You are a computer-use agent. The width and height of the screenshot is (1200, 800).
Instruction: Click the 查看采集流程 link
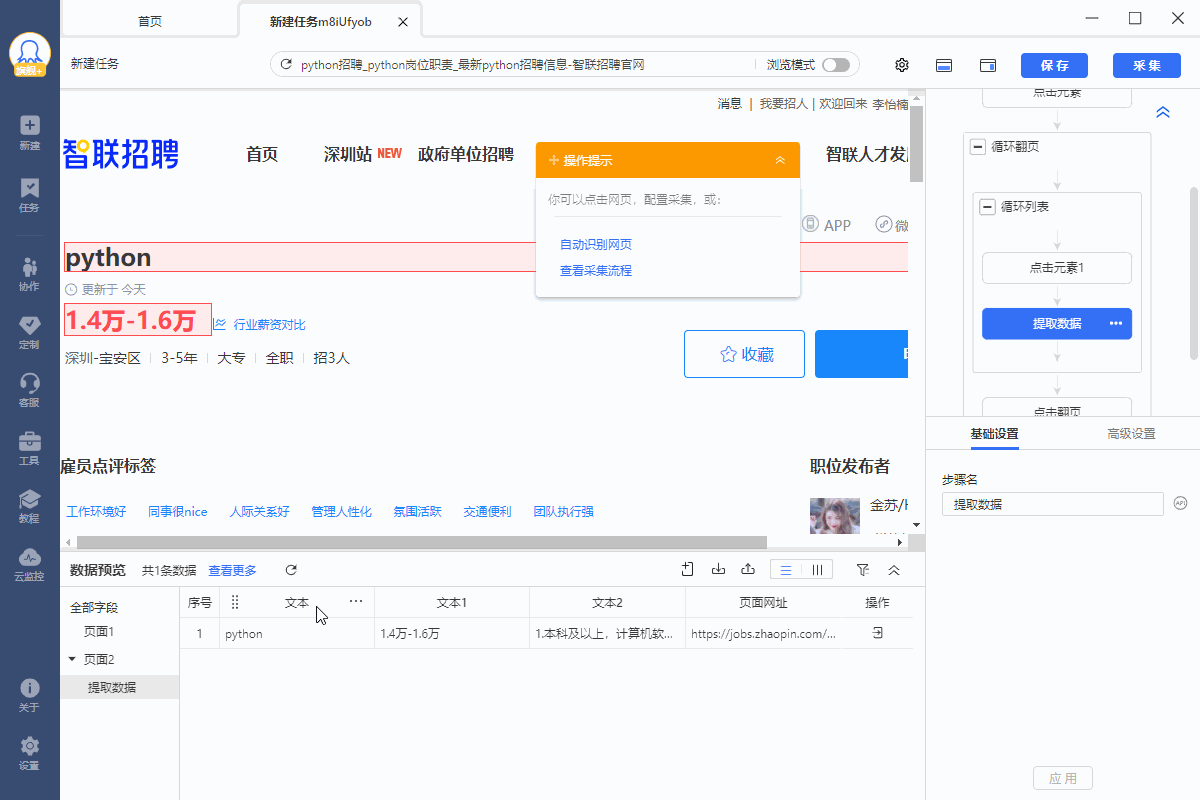click(596, 270)
